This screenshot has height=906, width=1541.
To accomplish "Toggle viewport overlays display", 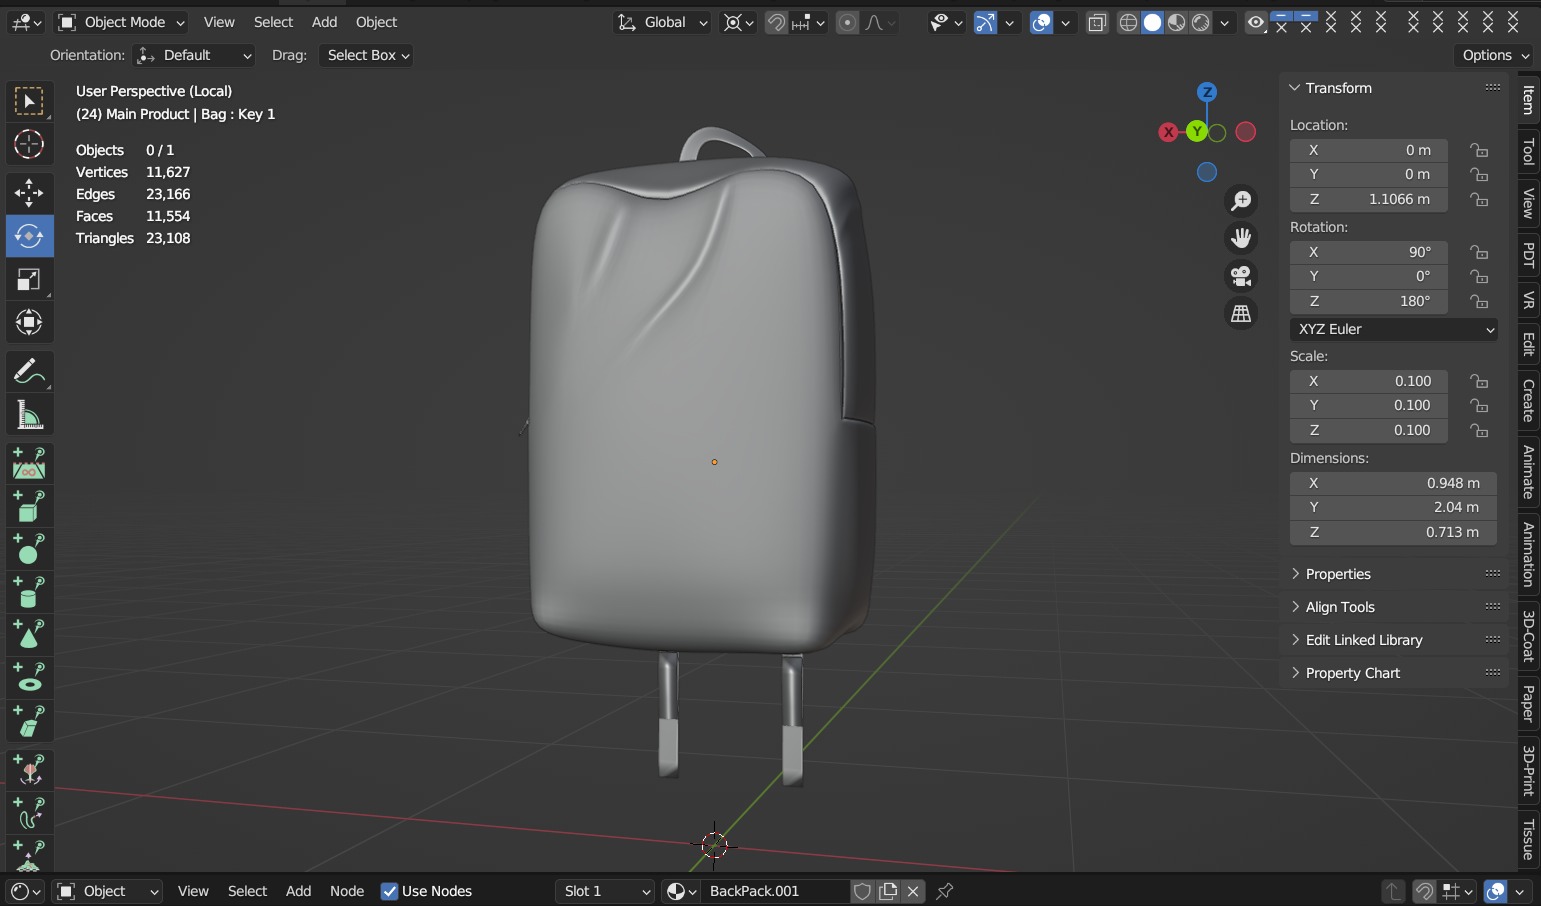I will (x=1041, y=22).
